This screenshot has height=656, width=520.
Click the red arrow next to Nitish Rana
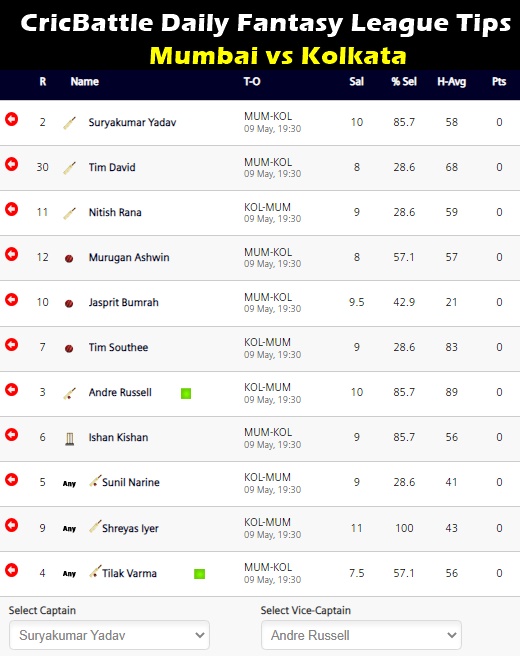tap(12, 209)
